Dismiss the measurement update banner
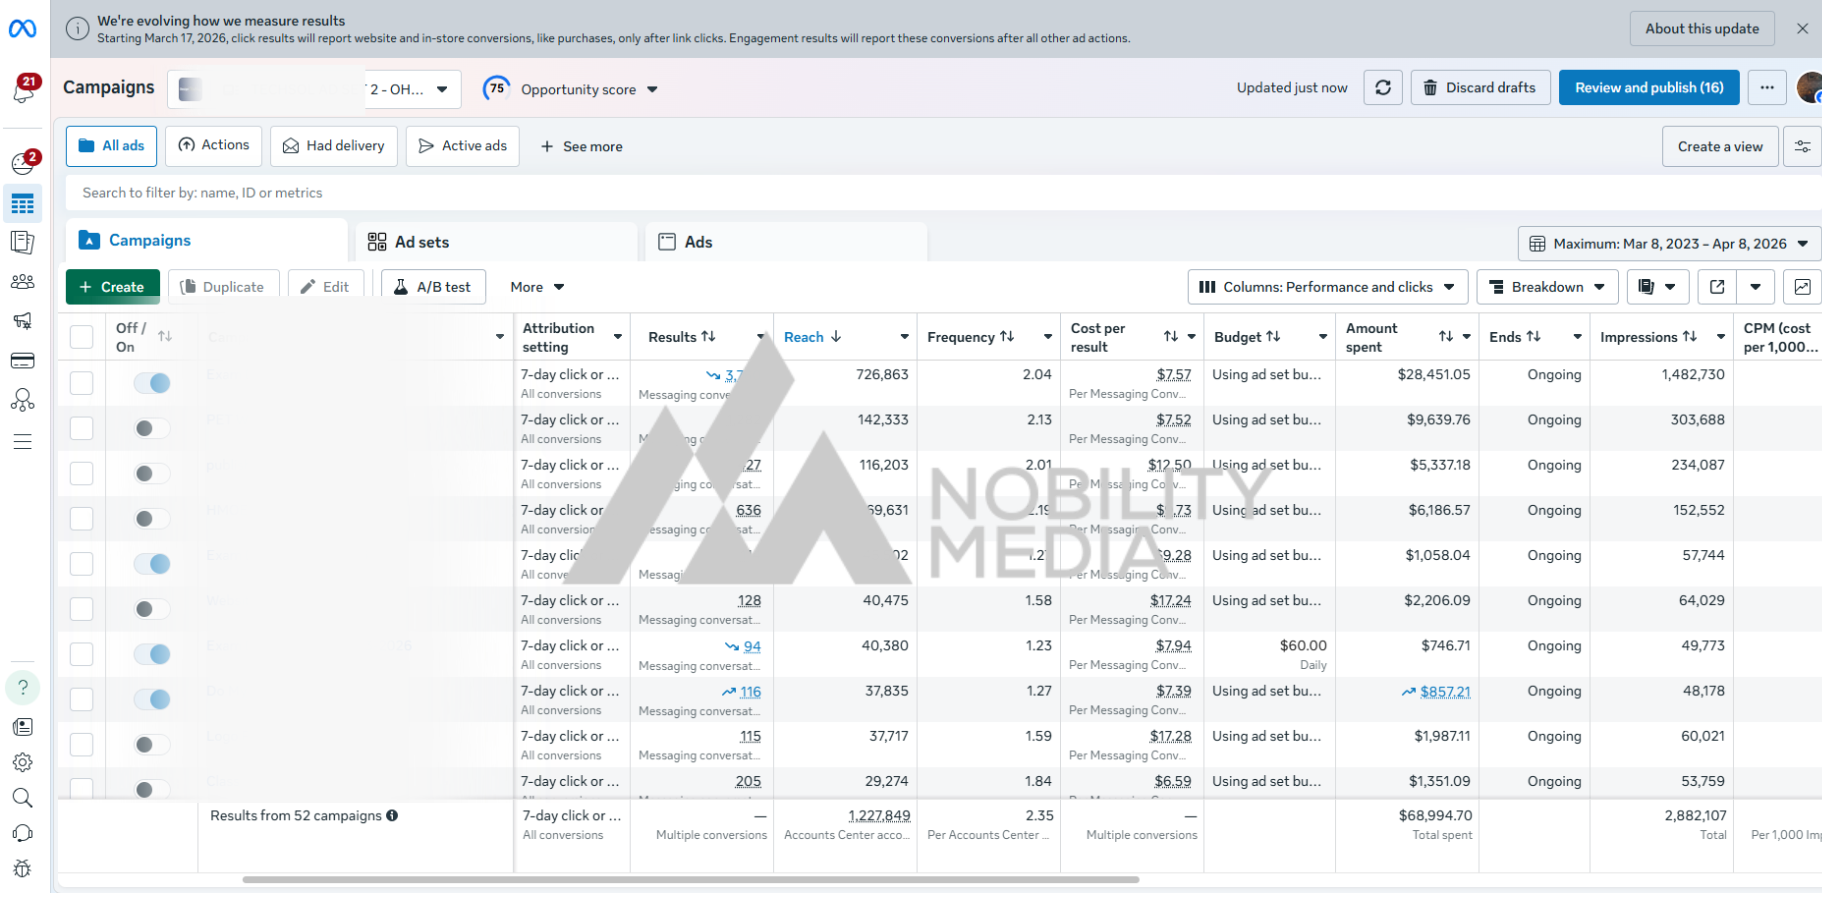1822x903 pixels. click(1802, 28)
